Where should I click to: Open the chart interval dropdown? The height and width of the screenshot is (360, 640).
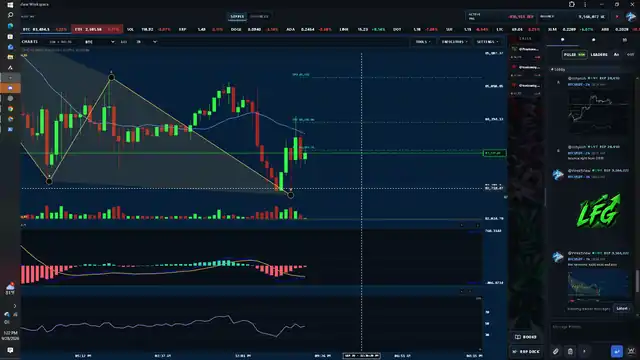147,42
